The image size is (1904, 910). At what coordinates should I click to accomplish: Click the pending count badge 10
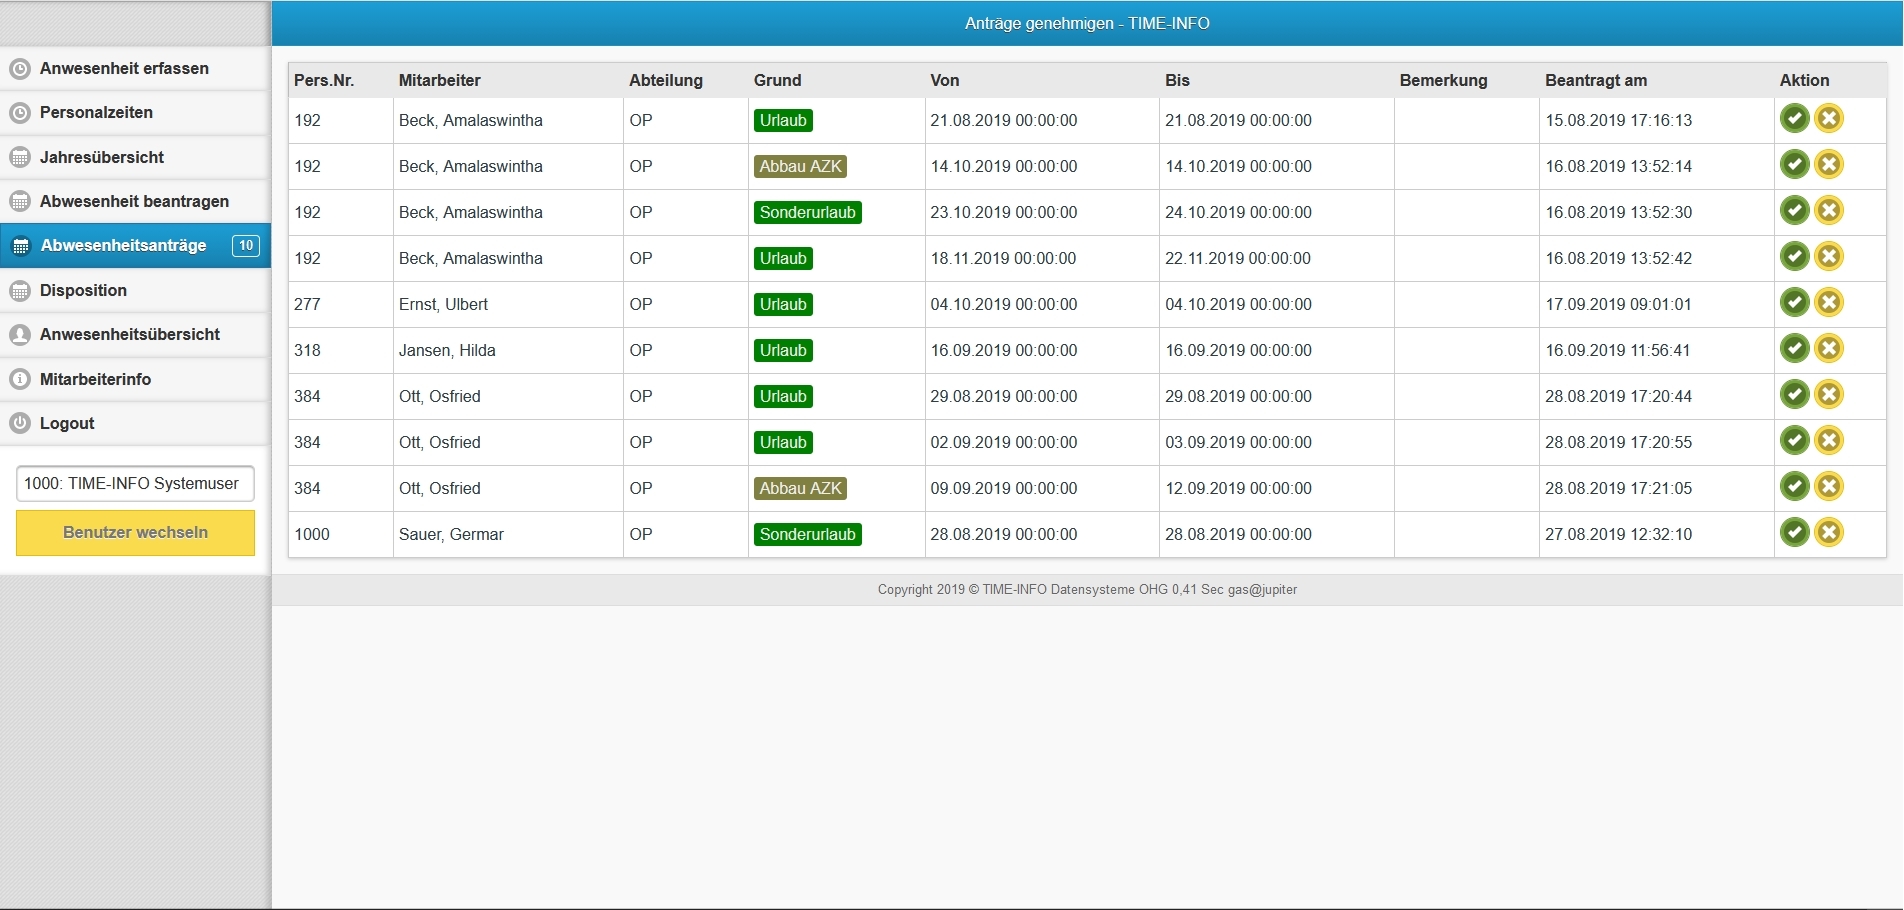click(x=246, y=246)
